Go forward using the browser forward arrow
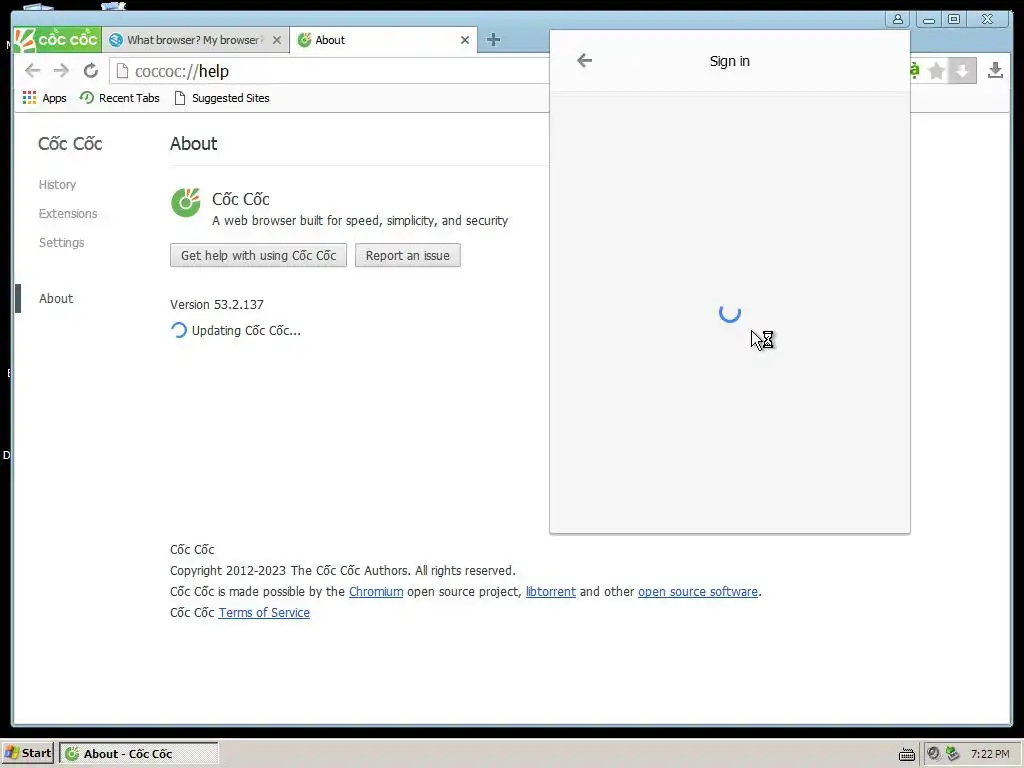1024x768 pixels. pyautogui.click(x=61, y=71)
